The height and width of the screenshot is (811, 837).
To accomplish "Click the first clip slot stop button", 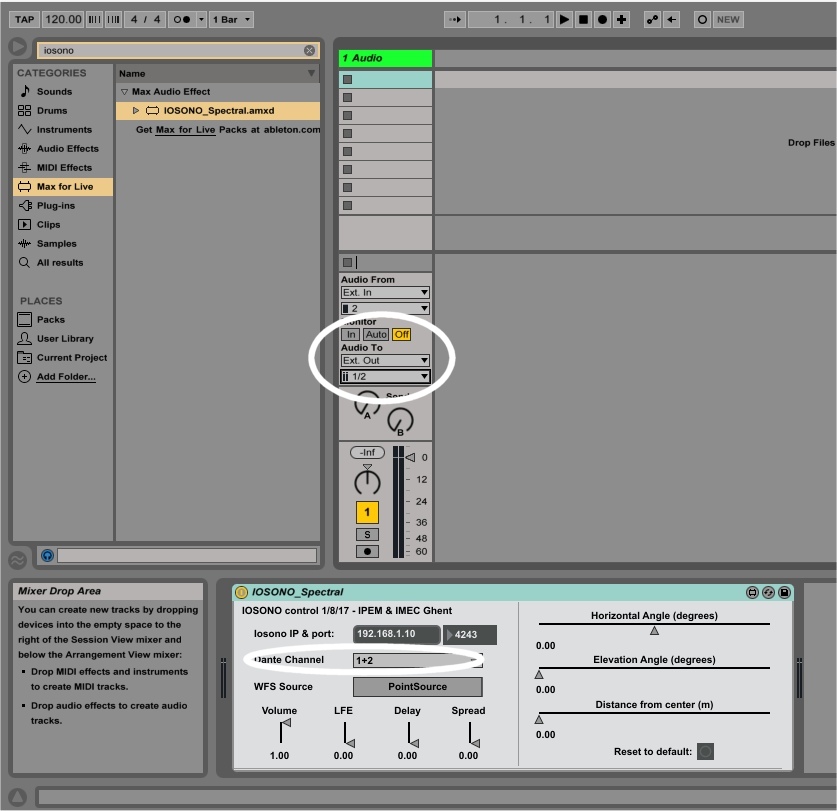I will [x=348, y=80].
